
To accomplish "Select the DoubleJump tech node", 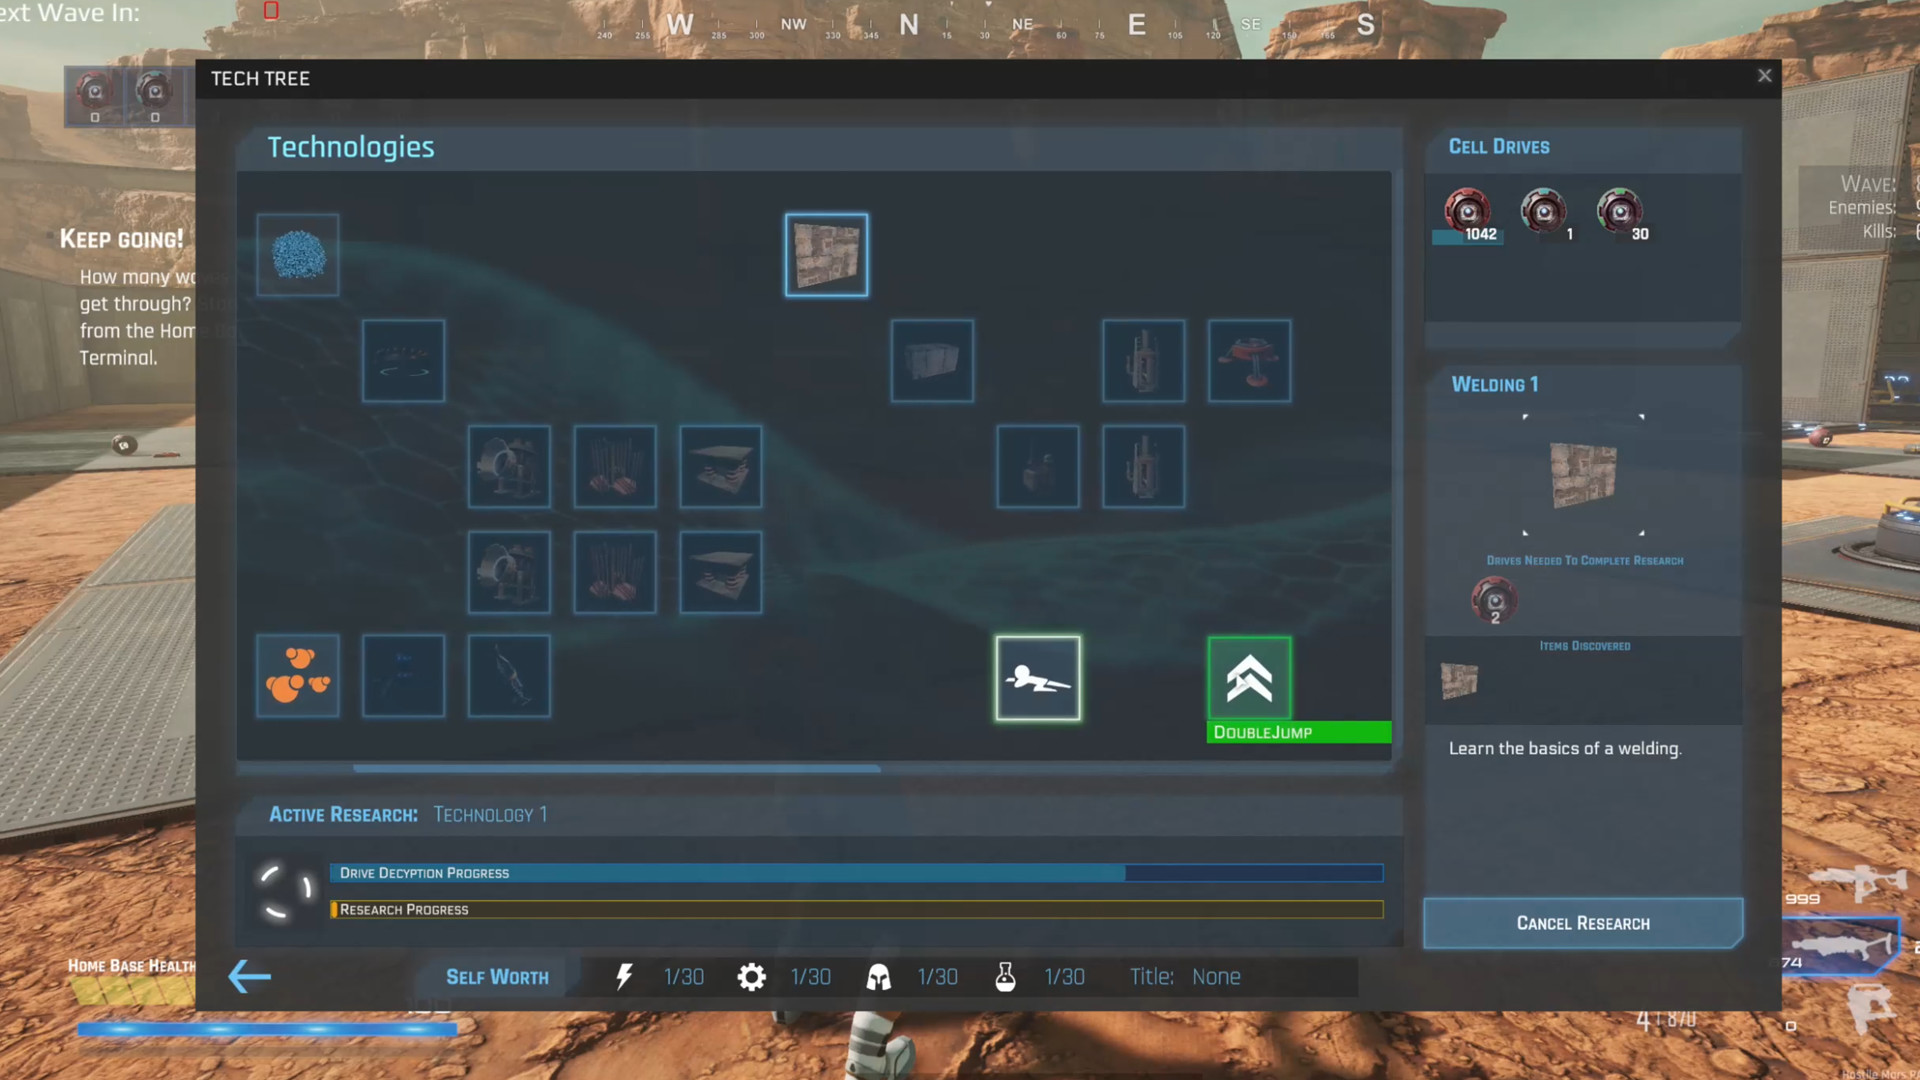I will click(x=1249, y=677).
